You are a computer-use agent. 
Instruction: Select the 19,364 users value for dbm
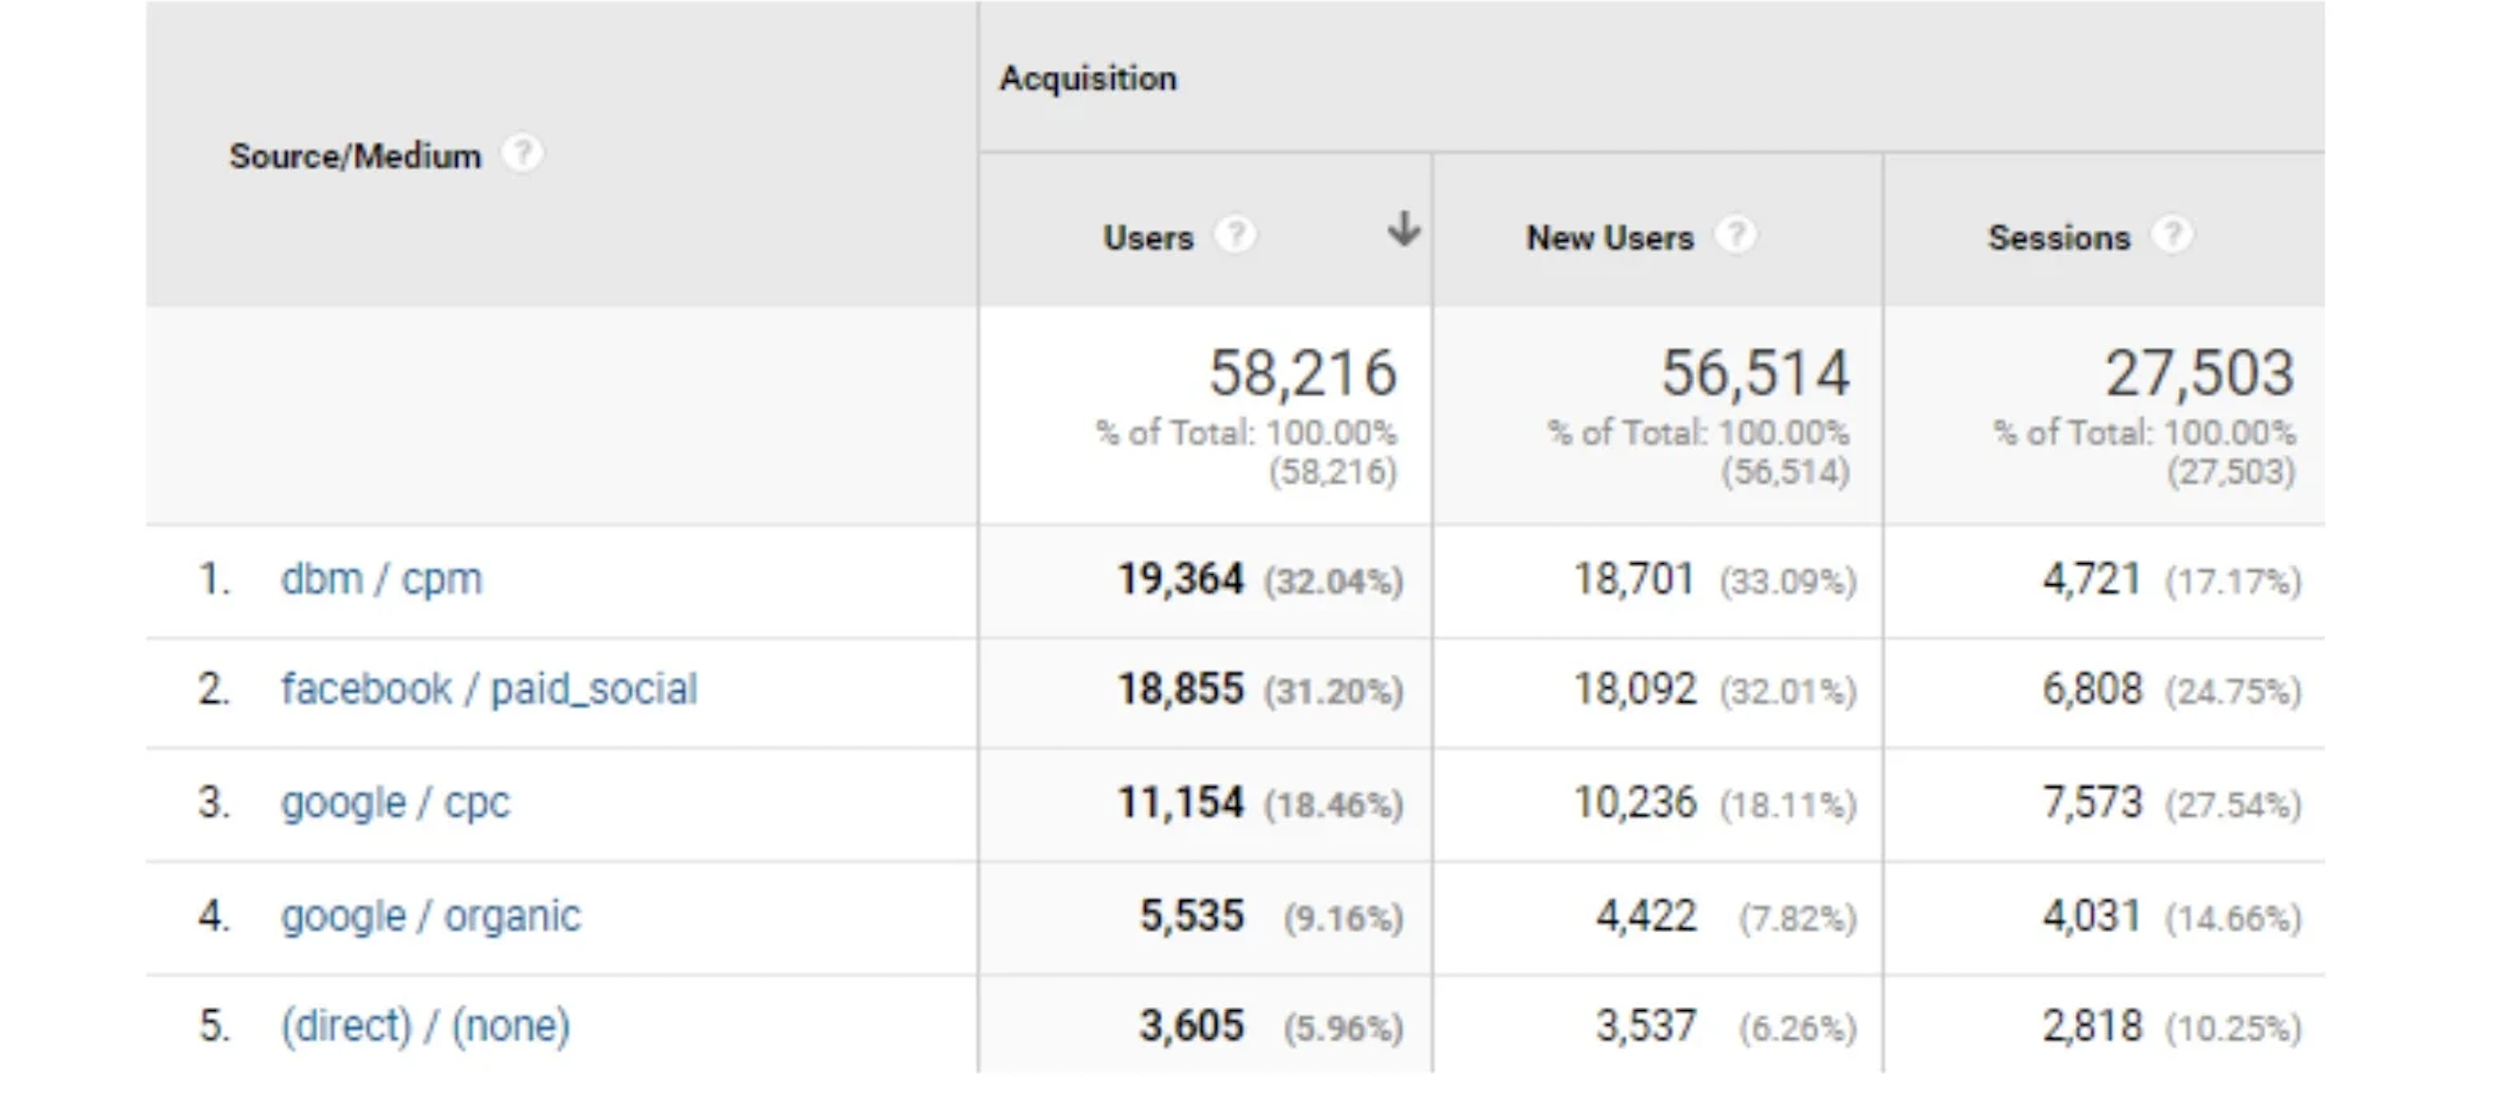click(1180, 579)
